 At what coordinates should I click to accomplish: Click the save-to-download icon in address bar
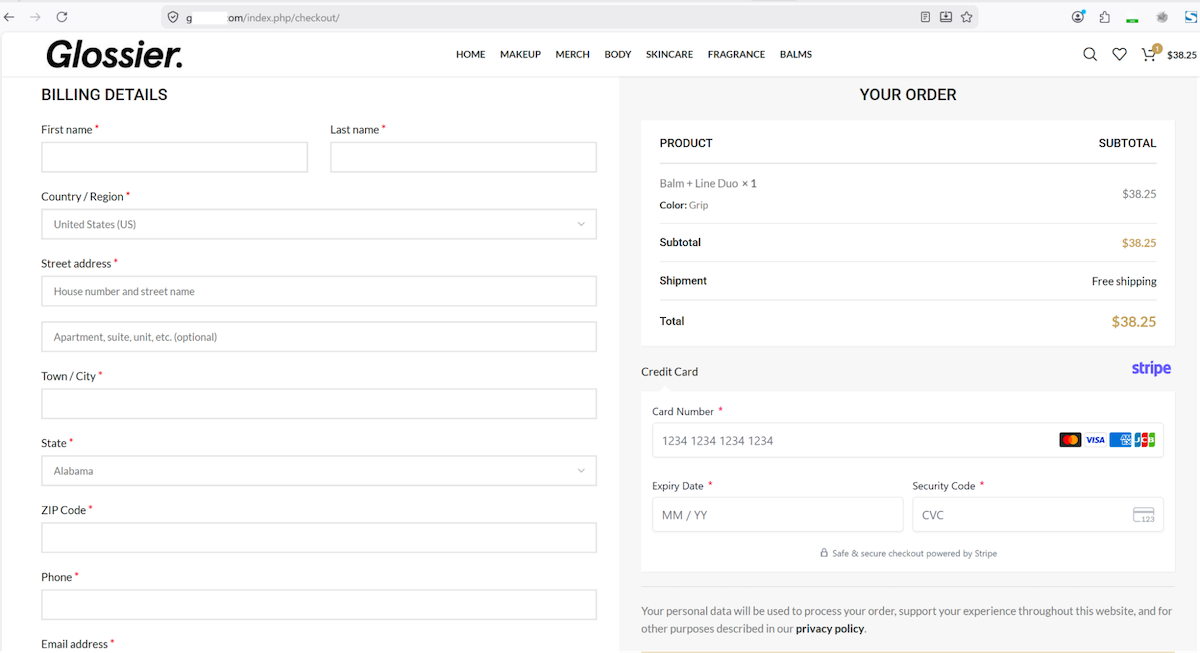coord(946,17)
